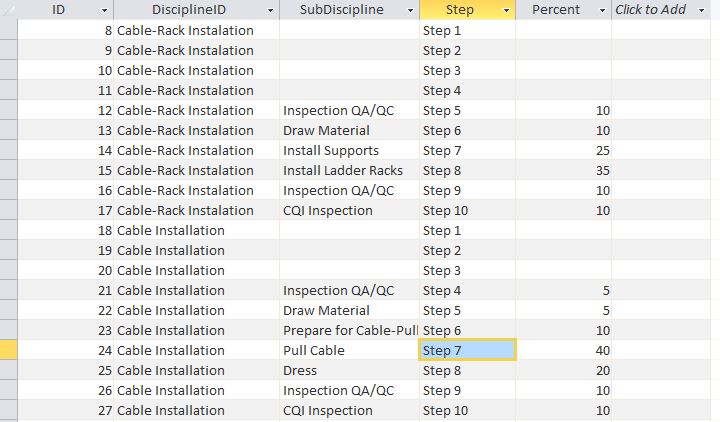
Task: Click the Install Ladder Racks cell
Action: pos(348,170)
